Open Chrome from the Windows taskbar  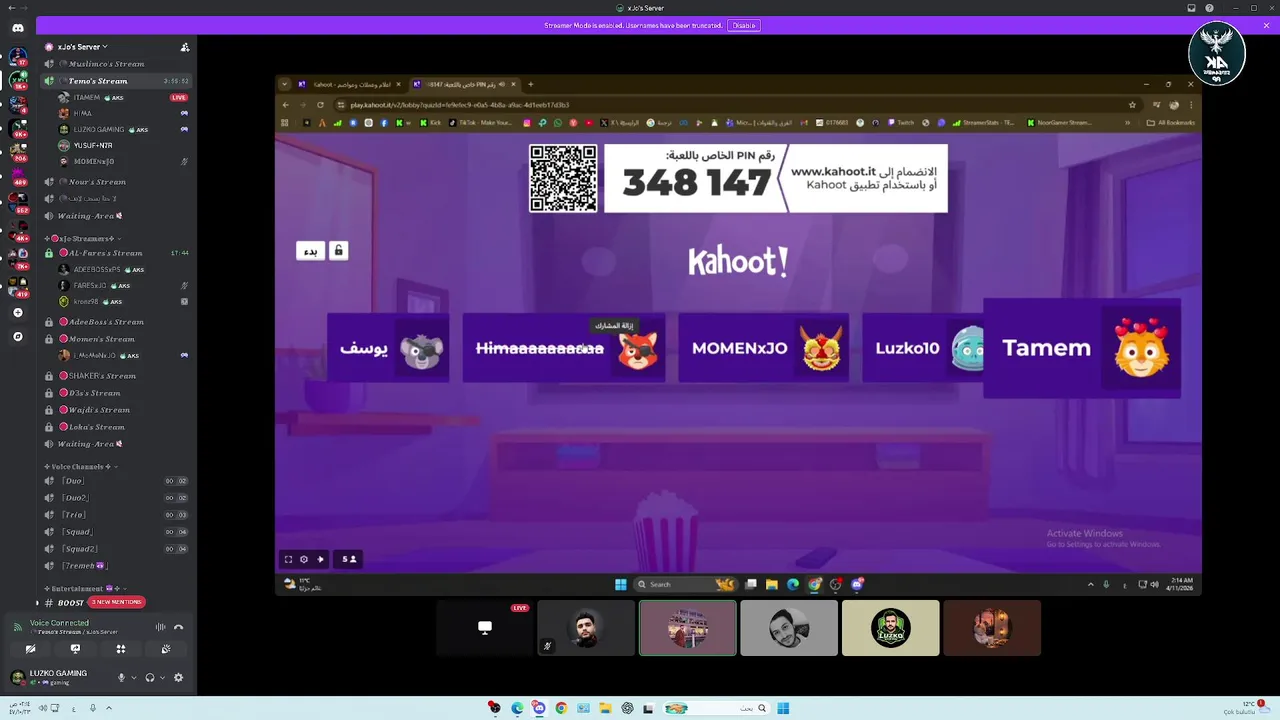(x=561, y=708)
